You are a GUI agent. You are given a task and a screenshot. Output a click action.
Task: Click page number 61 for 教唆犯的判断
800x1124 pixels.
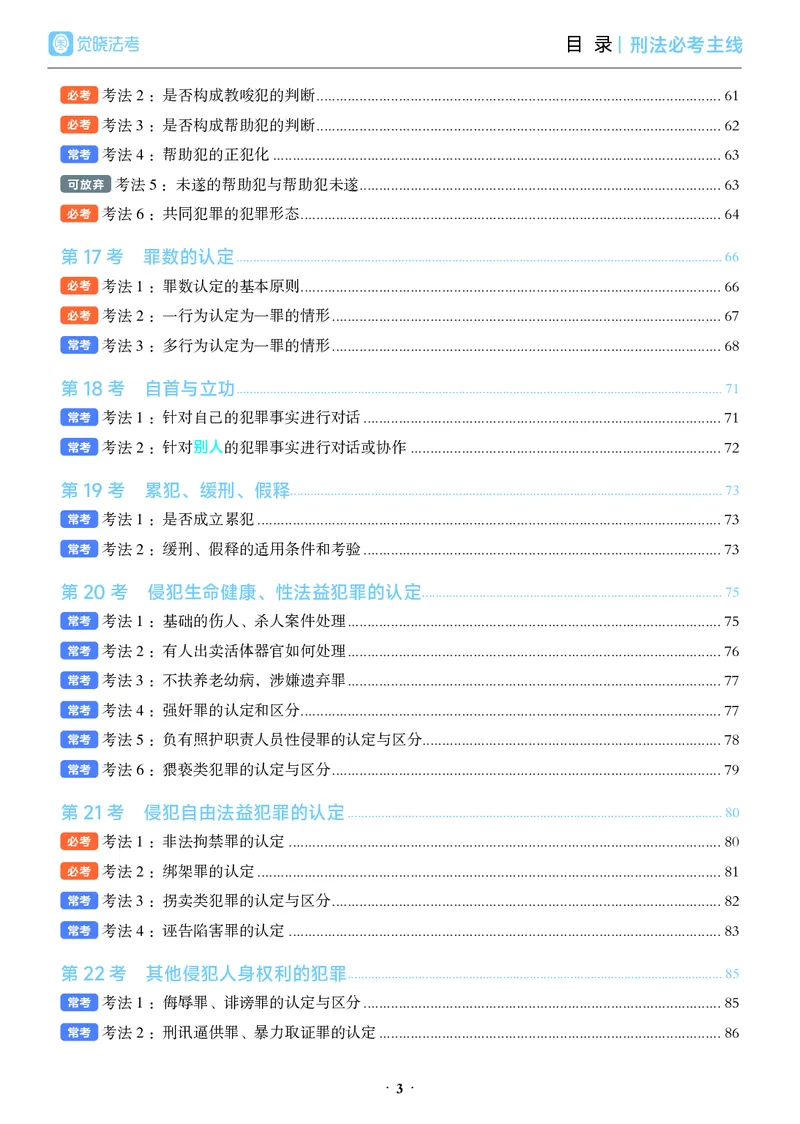coord(731,96)
